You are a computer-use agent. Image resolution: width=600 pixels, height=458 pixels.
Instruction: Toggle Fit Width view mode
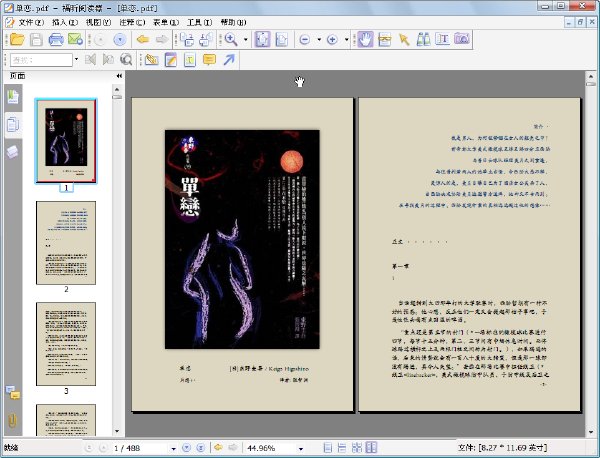pyautogui.click(x=282, y=39)
